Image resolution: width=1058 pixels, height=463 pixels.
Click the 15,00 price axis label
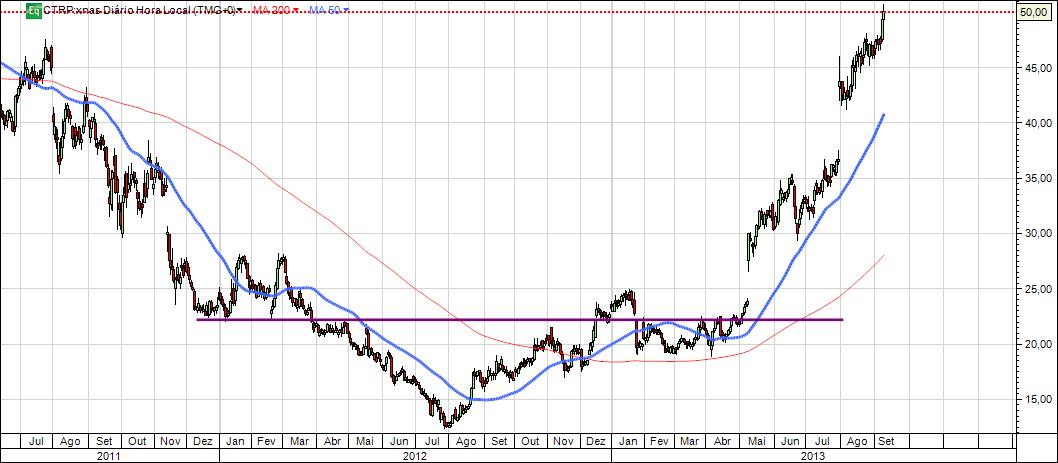click(x=1039, y=400)
